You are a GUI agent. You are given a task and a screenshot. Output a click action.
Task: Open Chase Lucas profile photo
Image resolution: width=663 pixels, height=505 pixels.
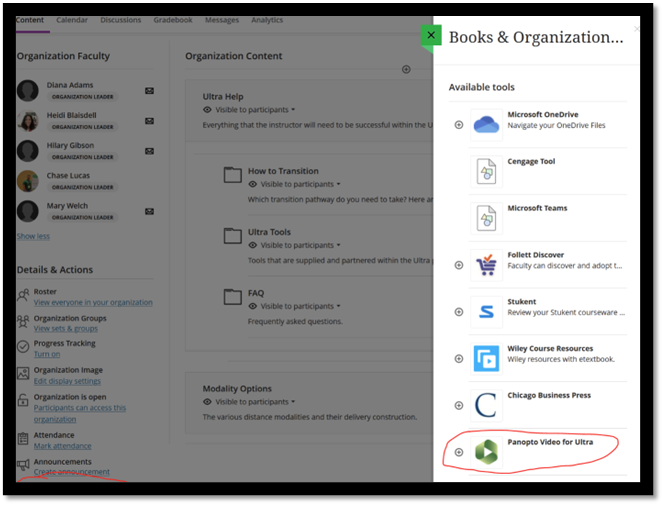[x=28, y=181]
